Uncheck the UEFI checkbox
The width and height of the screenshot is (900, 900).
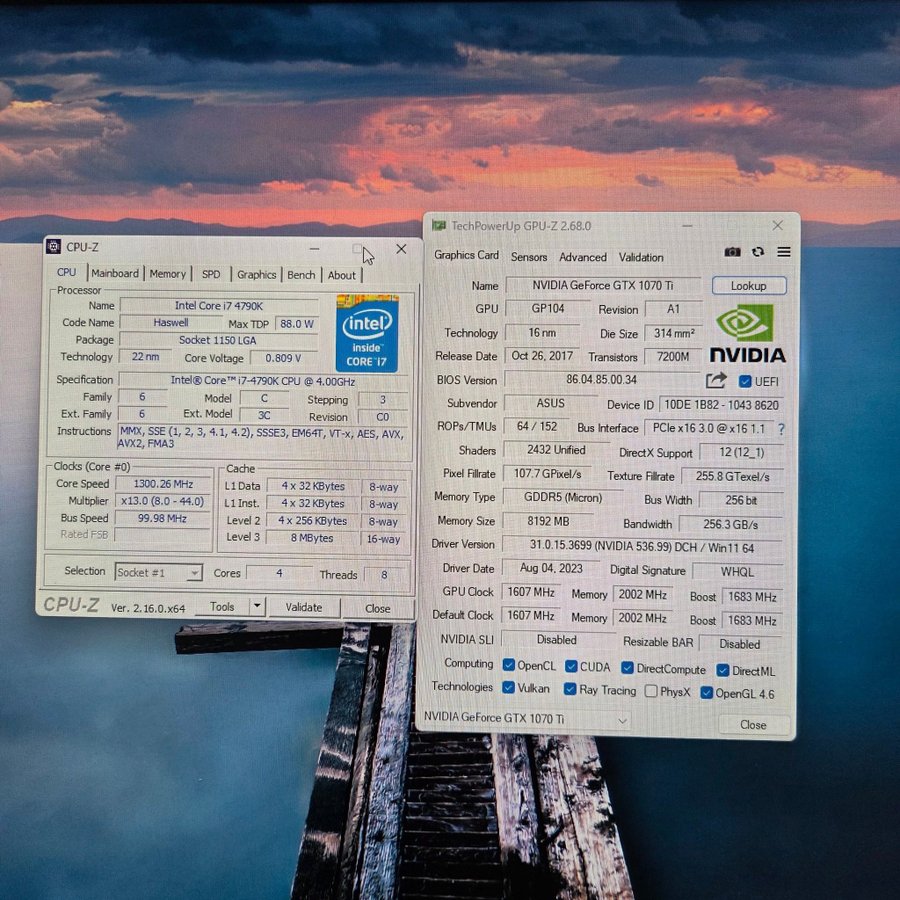tap(744, 382)
